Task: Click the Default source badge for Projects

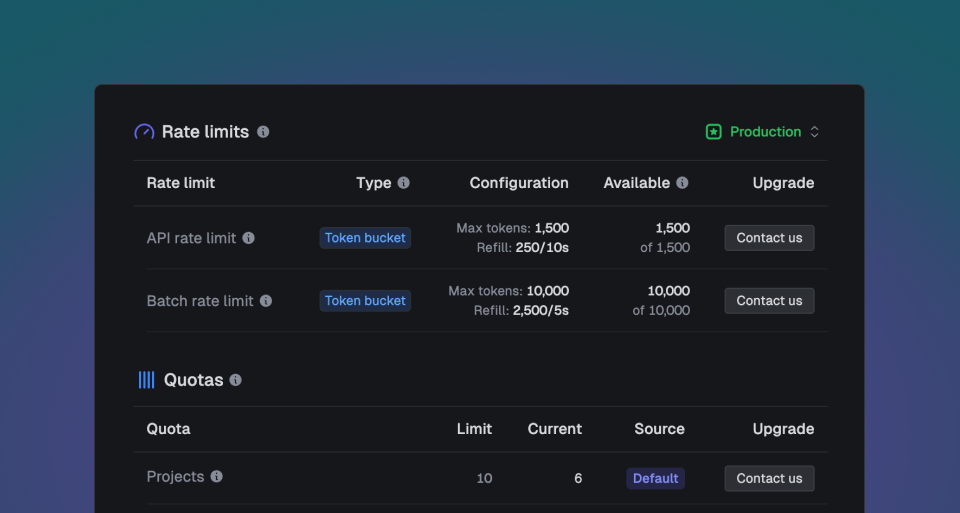Action: 655,479
